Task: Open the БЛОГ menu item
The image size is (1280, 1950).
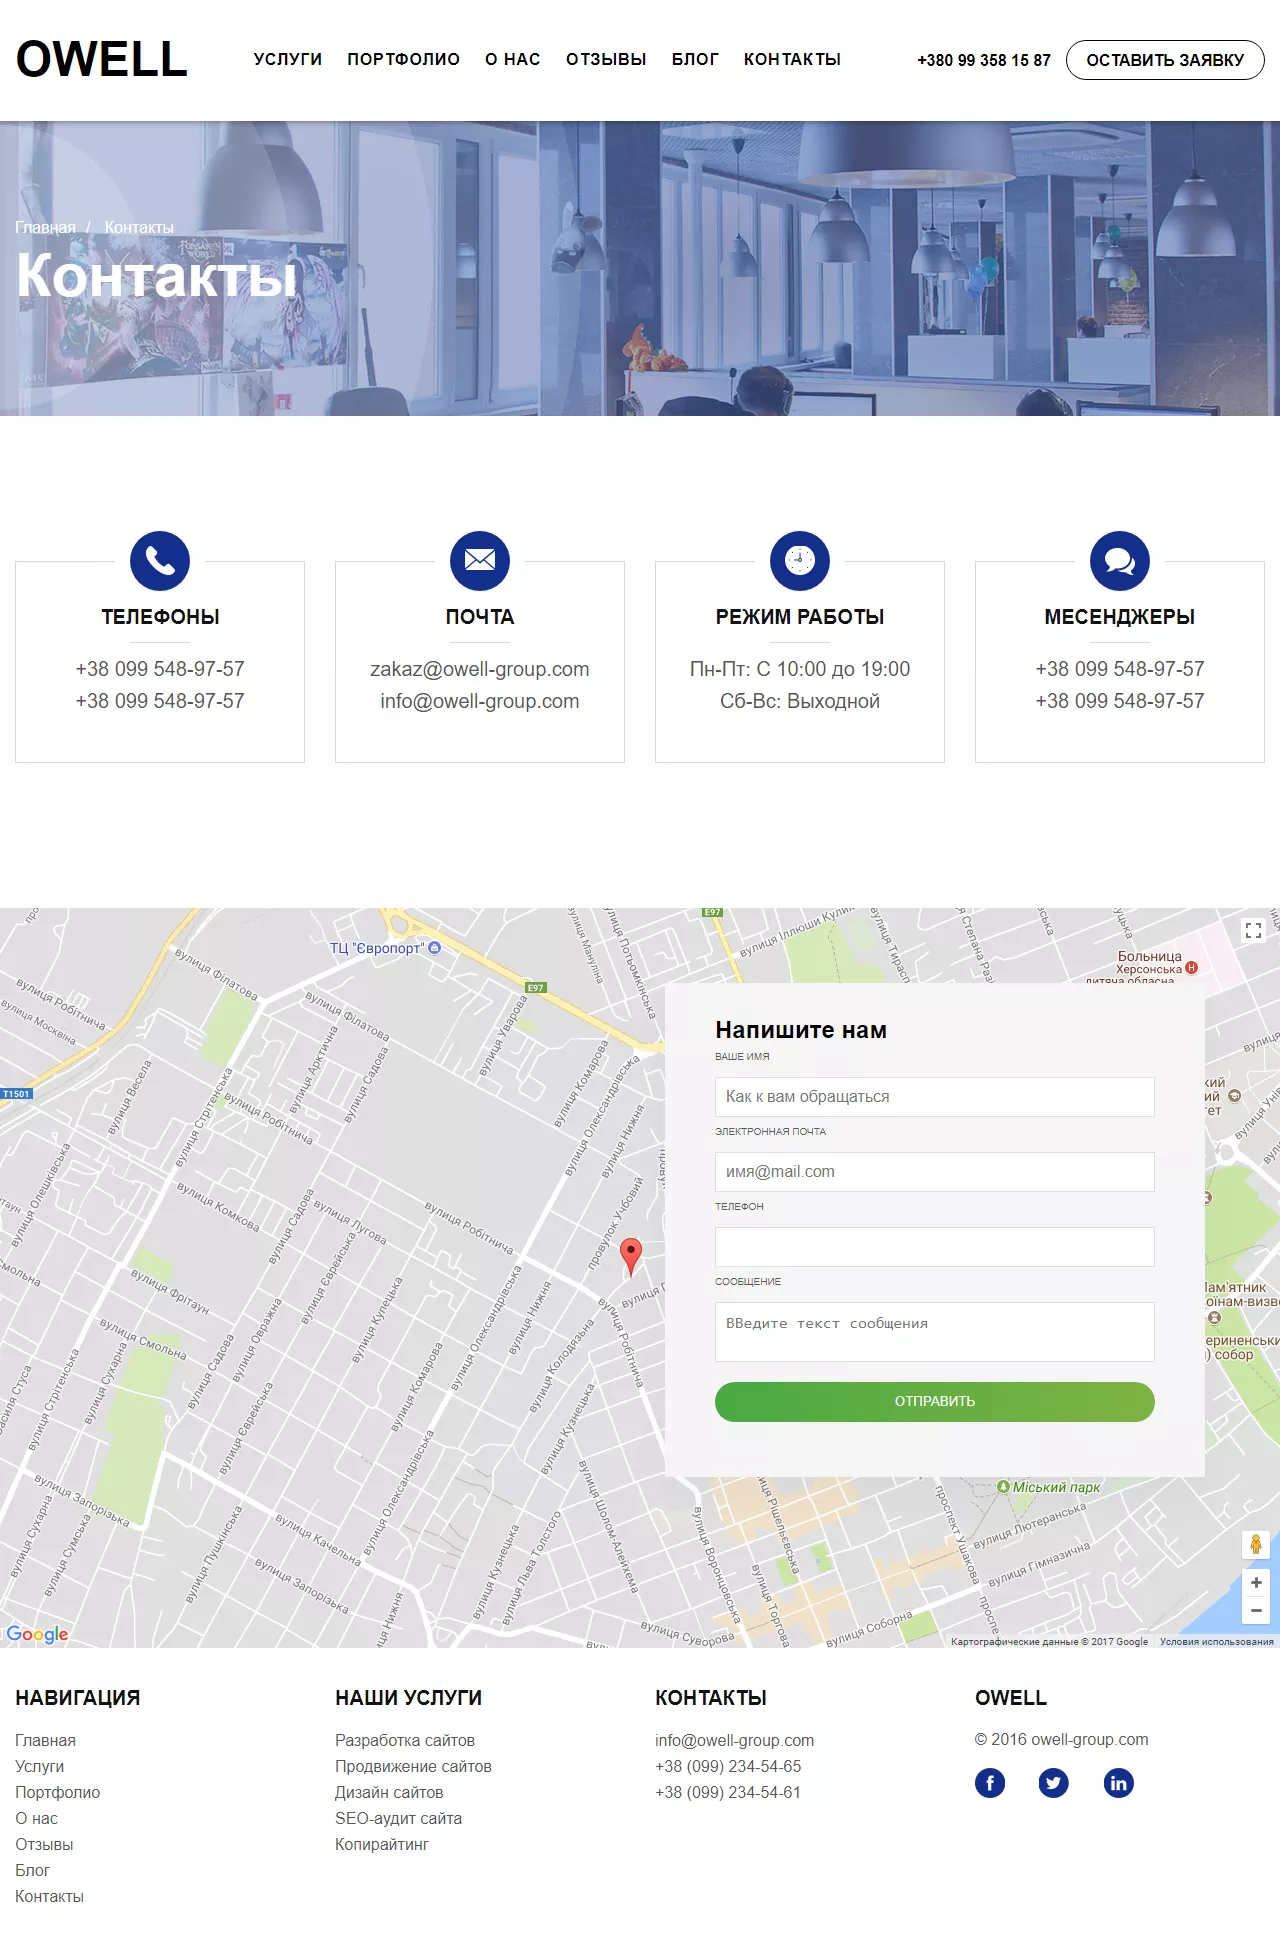Action: pos(695,59)
